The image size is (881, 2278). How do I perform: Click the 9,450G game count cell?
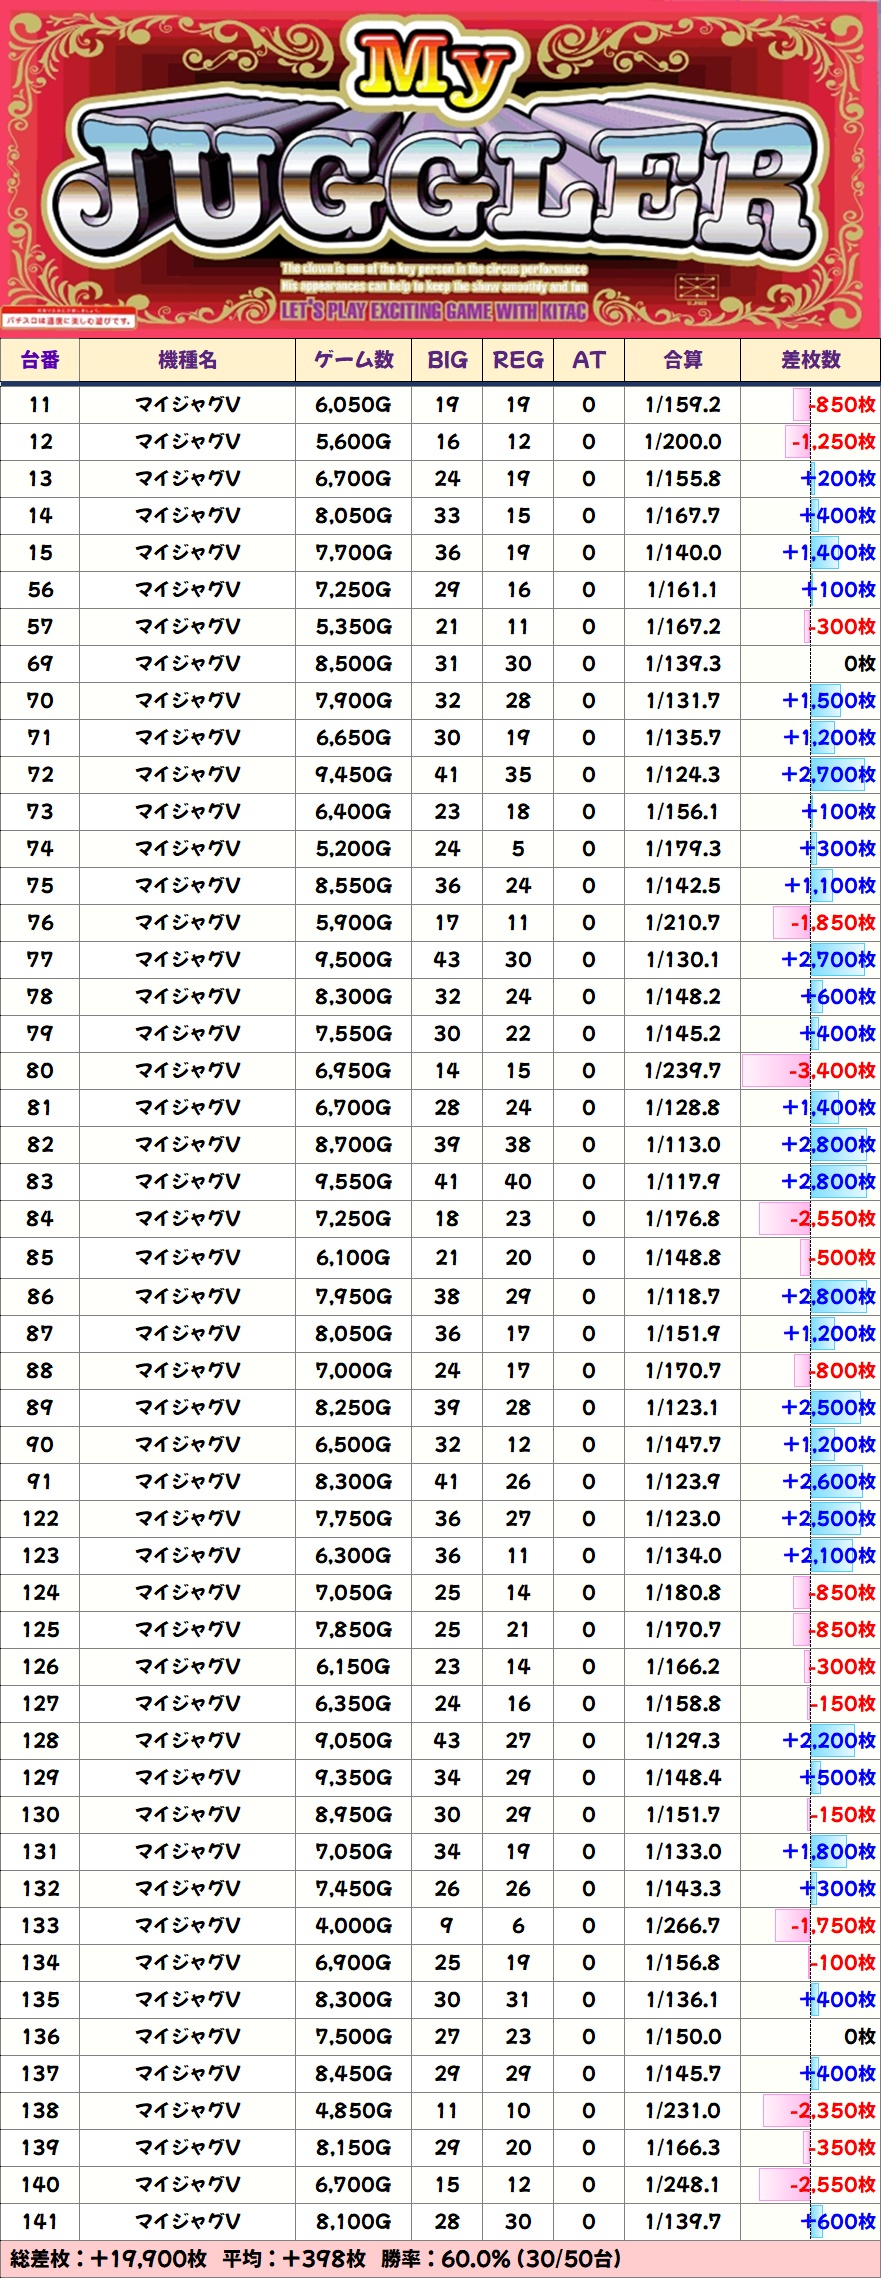point(353,775)
